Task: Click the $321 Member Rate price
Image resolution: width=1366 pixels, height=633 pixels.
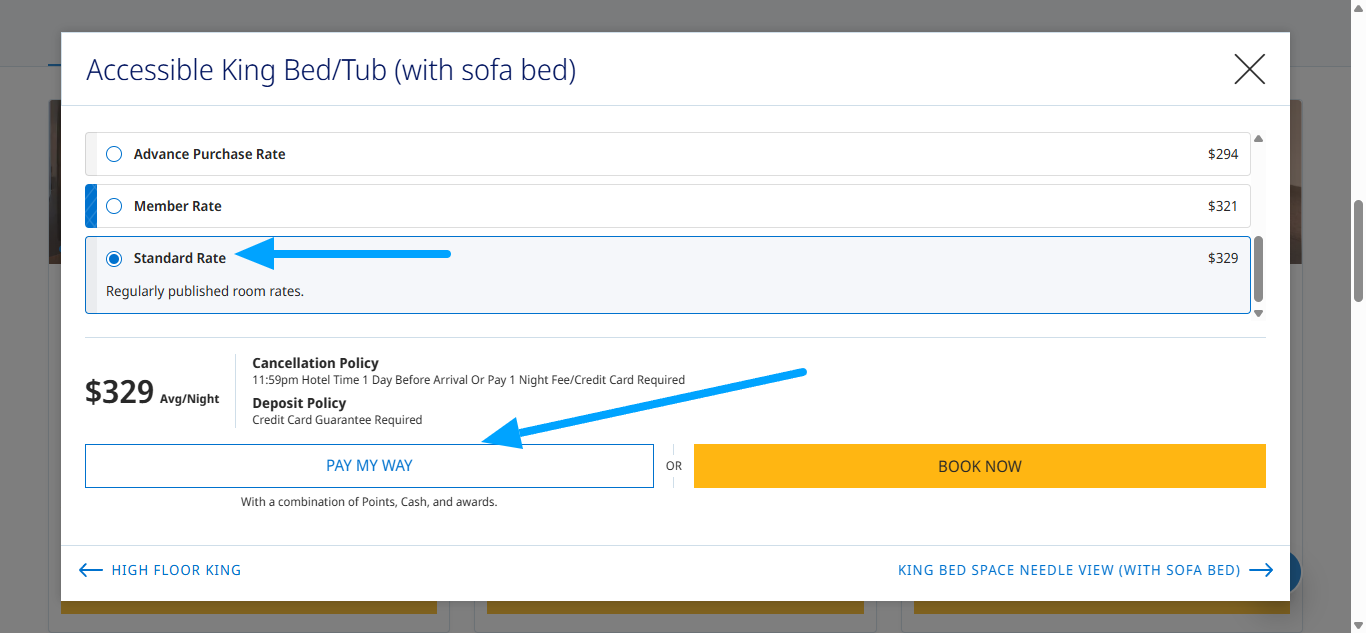Action: (x=1223, y=206)
